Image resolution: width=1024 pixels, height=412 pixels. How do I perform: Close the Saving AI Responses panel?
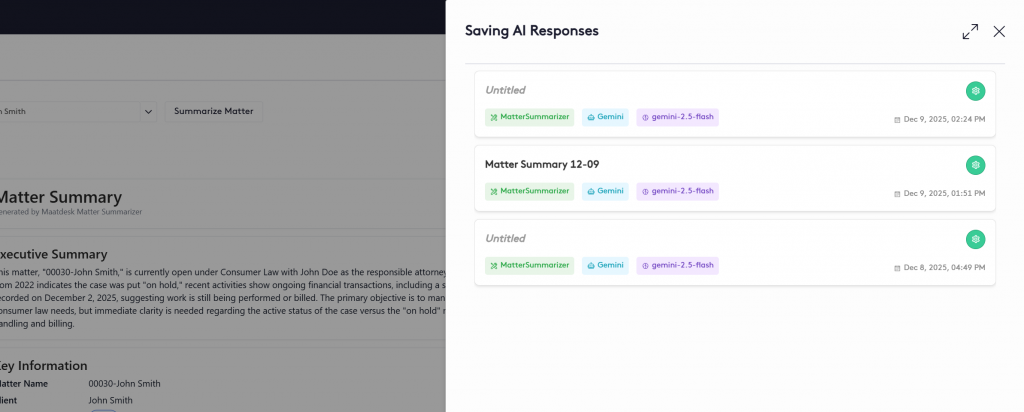999,32
